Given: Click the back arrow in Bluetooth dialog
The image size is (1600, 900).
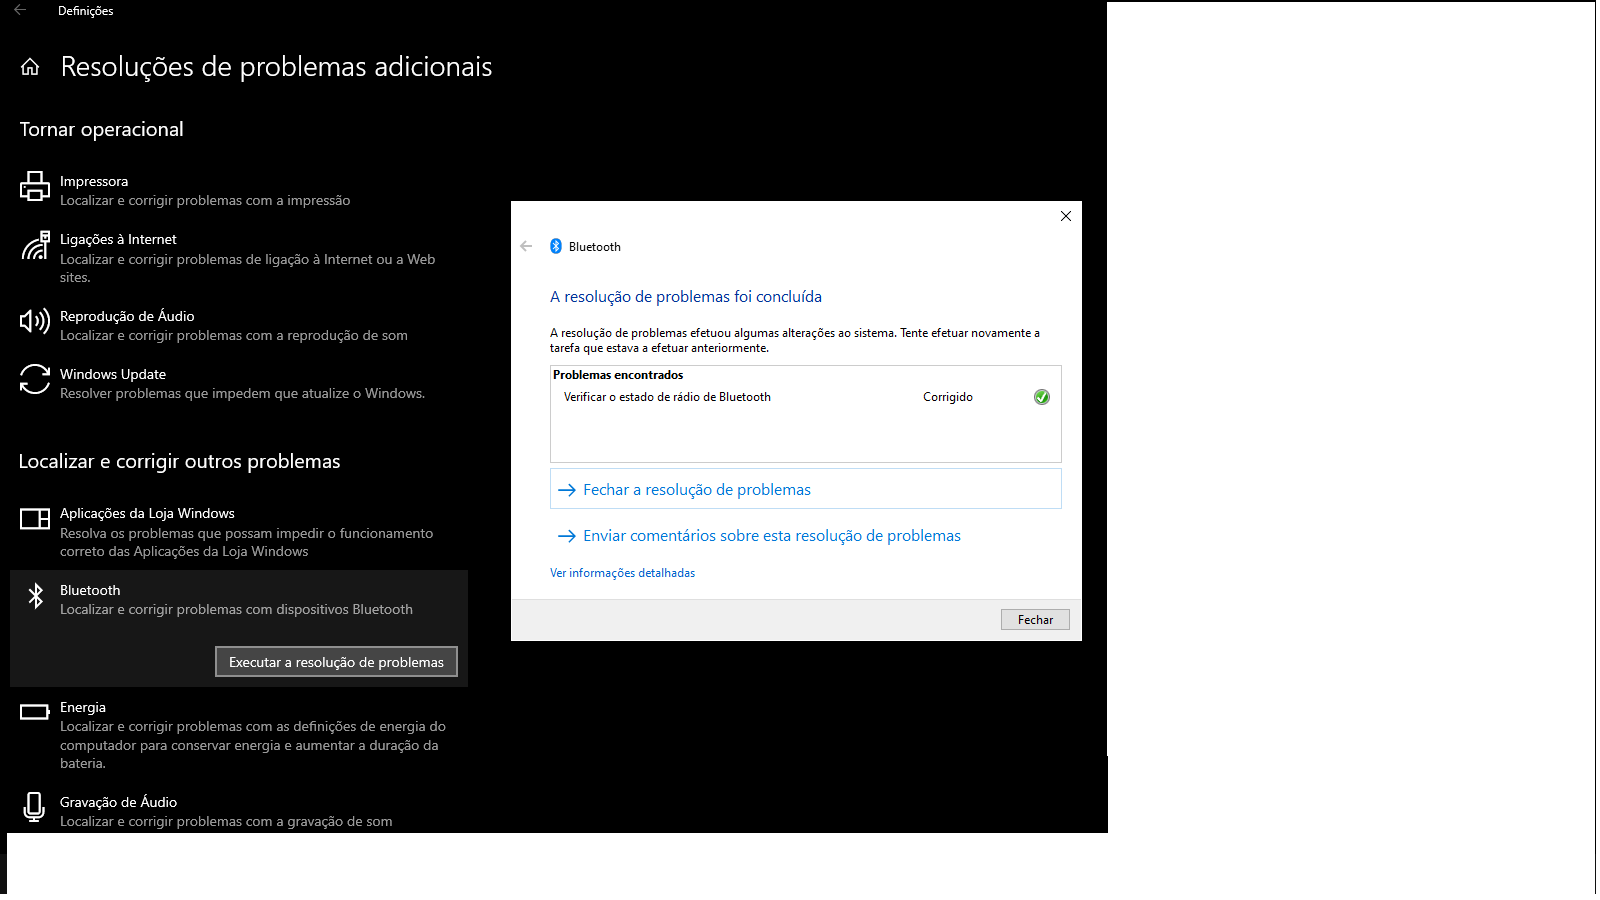Looking at the screenshot, I should pyautogui.click(x=526, y=246).
